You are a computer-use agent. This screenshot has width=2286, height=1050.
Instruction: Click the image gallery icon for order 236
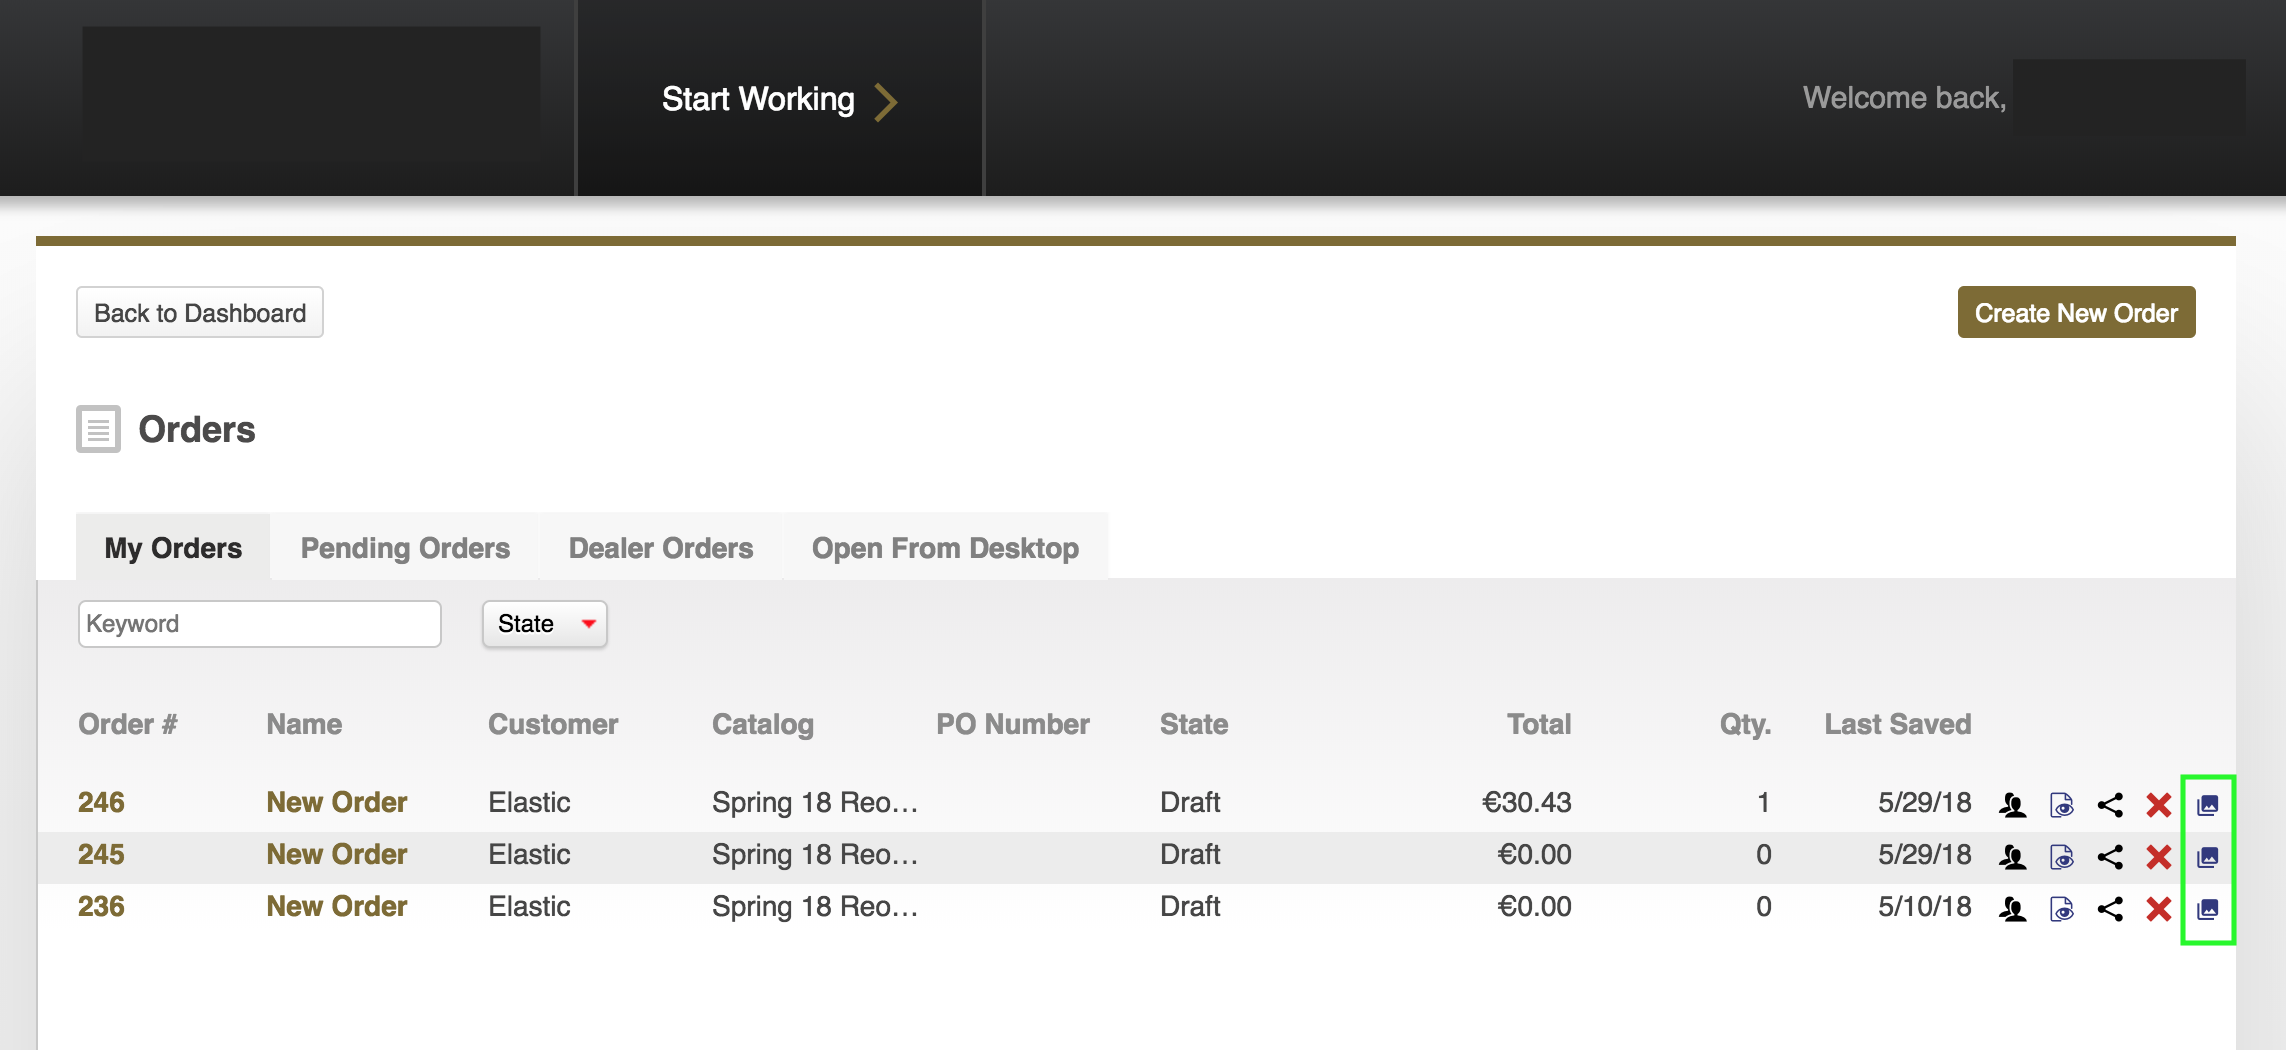pyautogui.click(x=2208, y=908)
